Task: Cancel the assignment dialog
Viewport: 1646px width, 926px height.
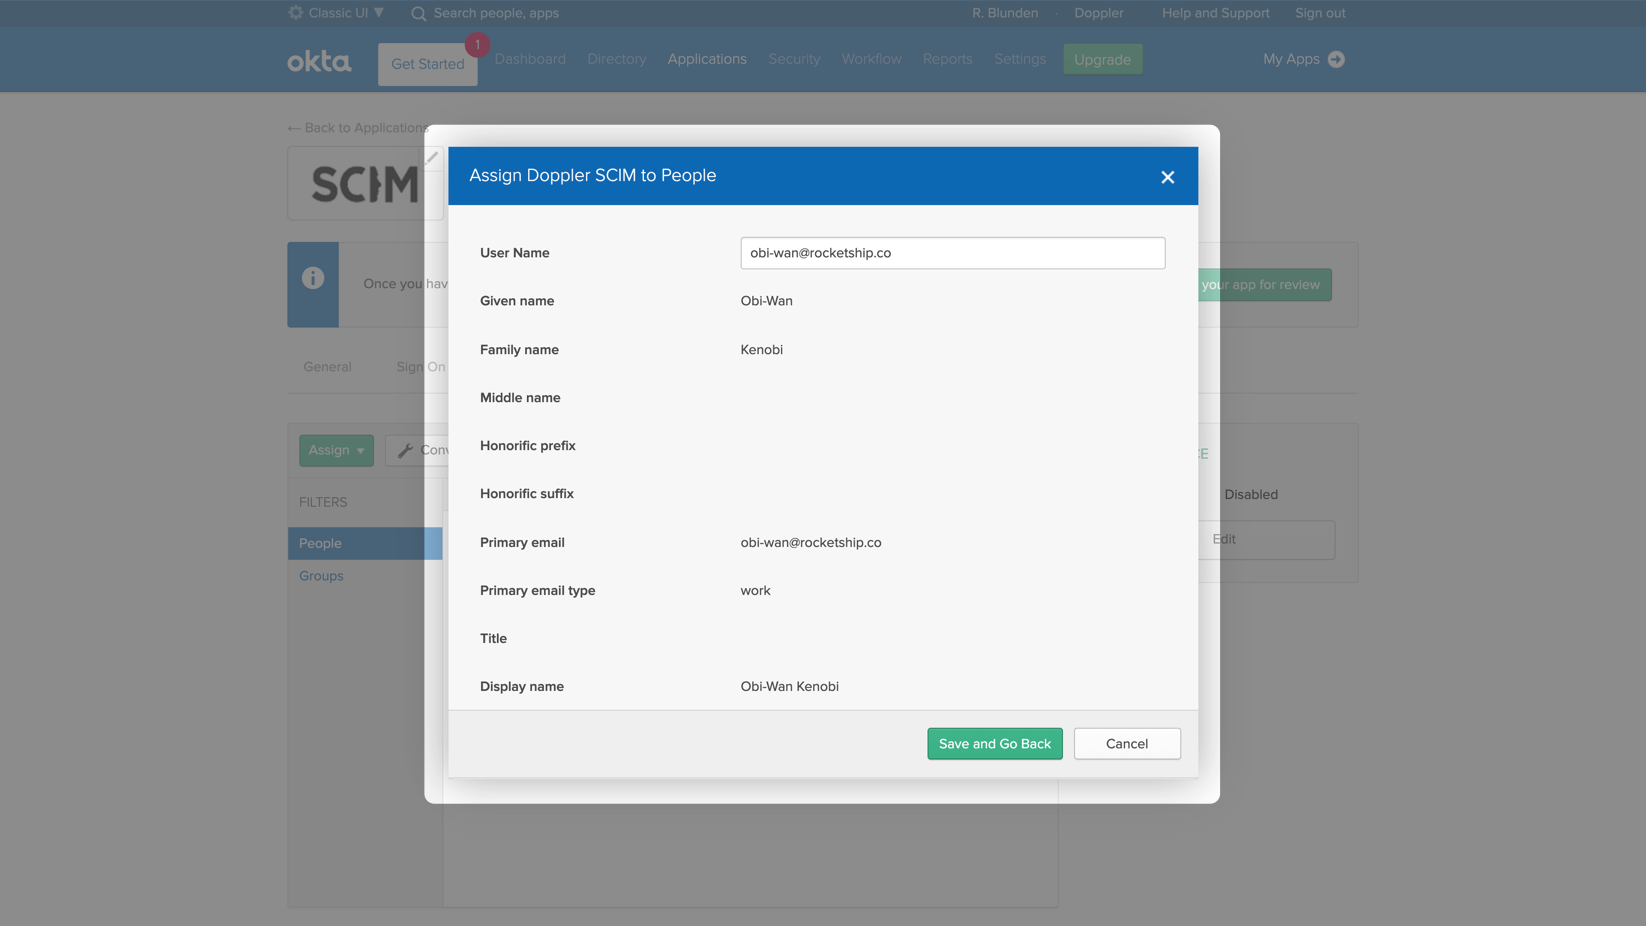Action: point(1127,743)
